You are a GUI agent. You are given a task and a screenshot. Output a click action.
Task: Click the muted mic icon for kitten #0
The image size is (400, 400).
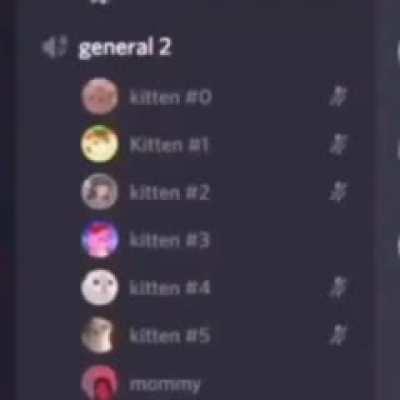[x=338, y=96]
